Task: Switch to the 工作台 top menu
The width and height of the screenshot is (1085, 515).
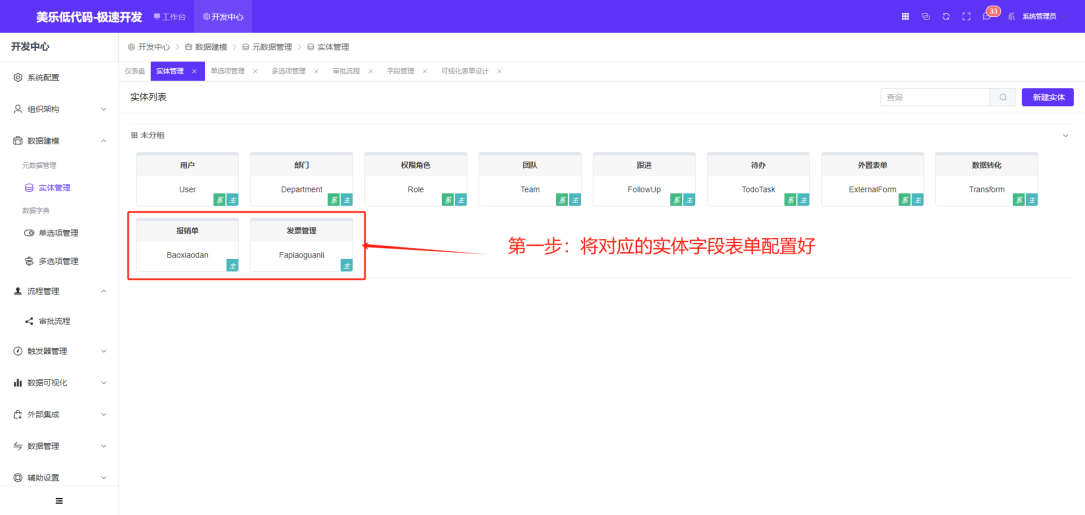Action: [x=170, y=16]
